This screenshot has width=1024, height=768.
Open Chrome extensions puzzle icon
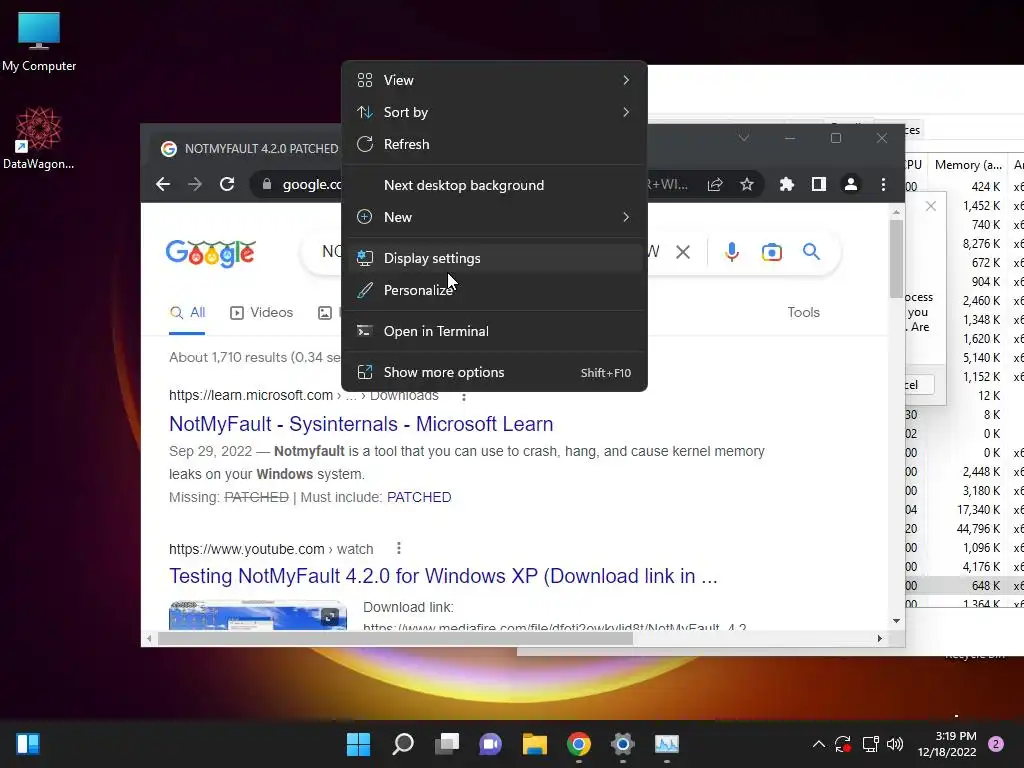click(x=786, y=185)
